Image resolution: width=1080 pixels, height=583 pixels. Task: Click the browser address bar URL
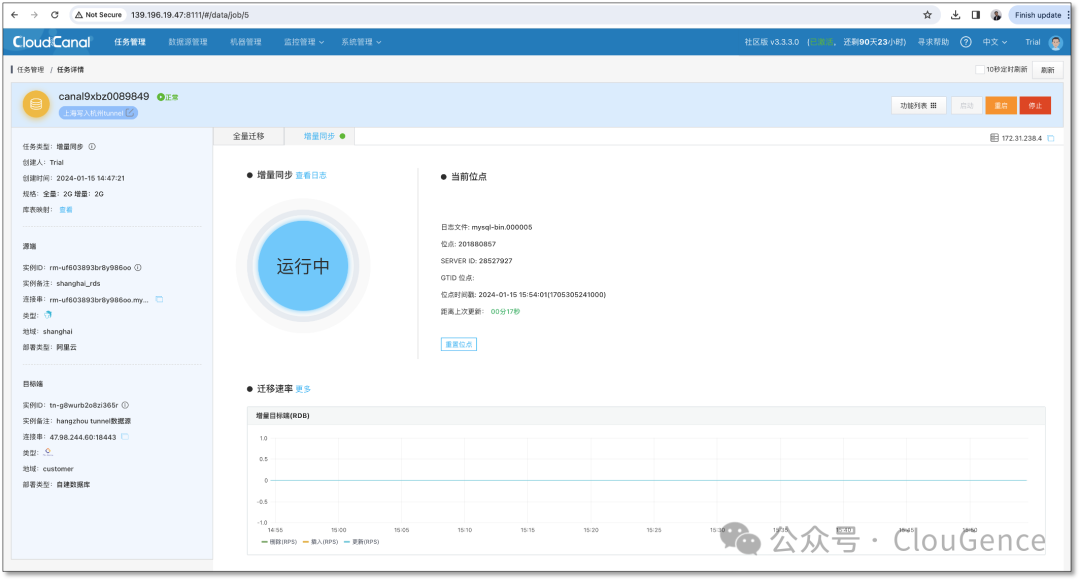190,14
